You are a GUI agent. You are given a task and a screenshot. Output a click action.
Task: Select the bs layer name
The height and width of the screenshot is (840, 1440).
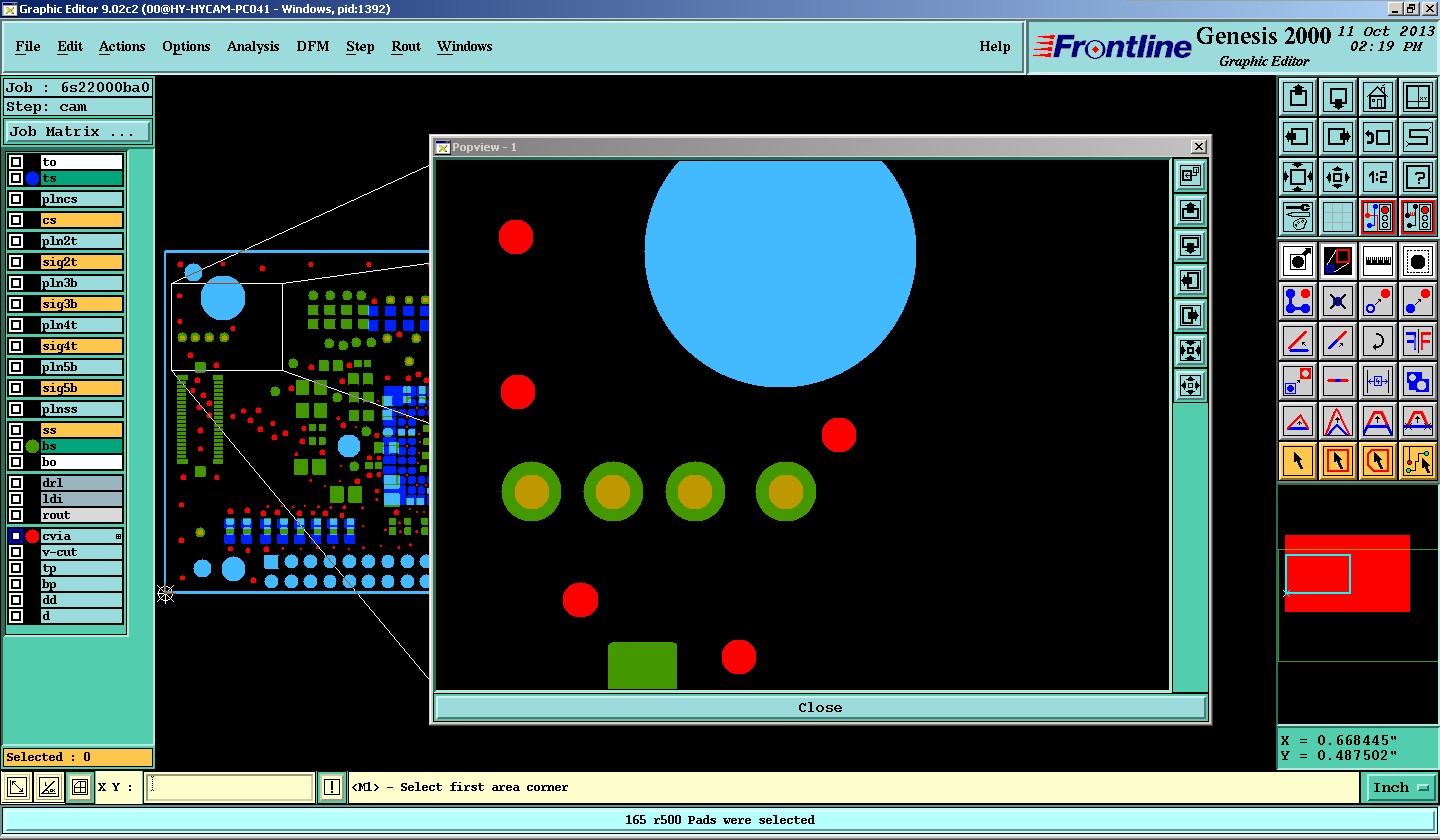click(82, 446)
